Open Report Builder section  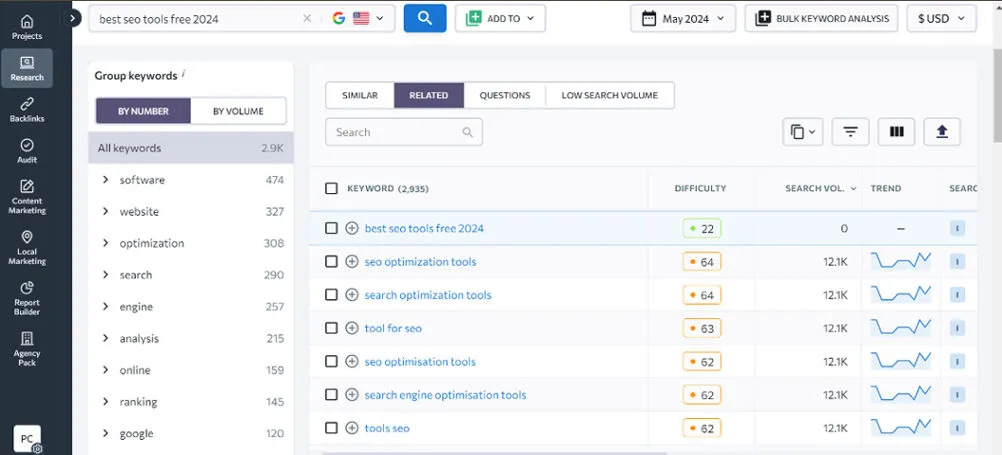coord(27,298)
